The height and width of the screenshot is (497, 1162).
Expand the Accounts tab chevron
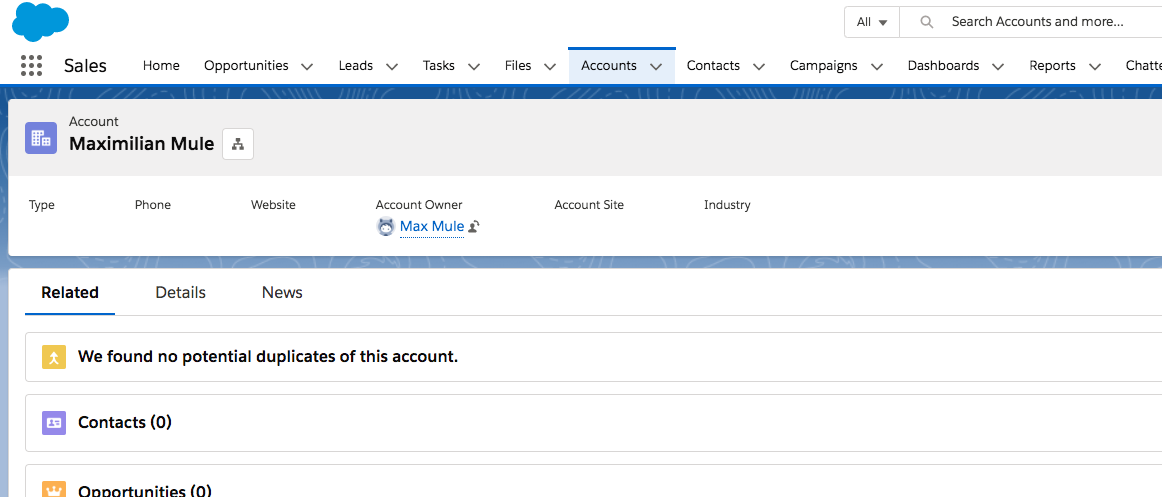[x=656, y=67]
